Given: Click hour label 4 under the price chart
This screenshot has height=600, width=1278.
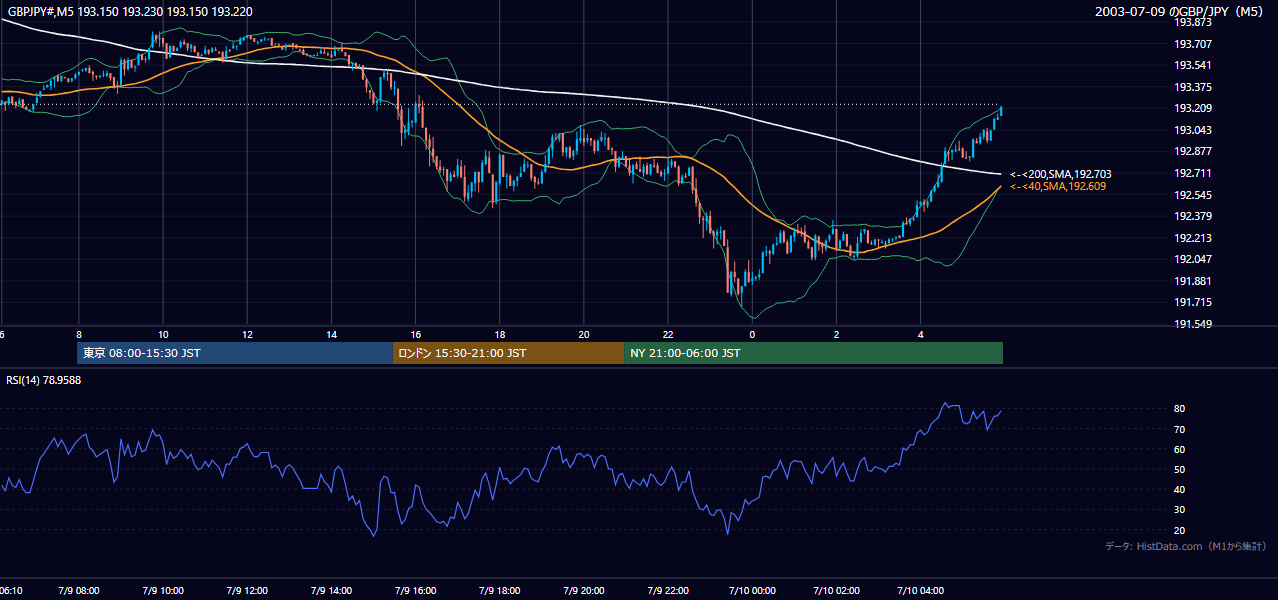Looking at the screenshot, I should 921,335.
